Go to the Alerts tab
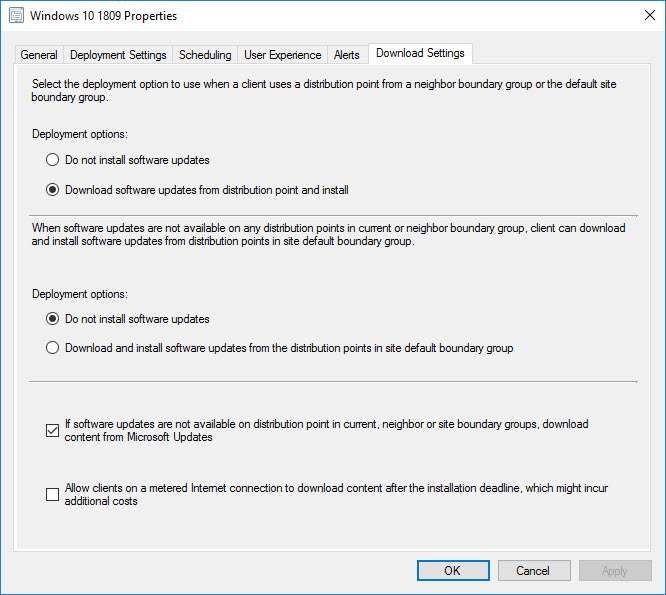 [x=347, y=55]
